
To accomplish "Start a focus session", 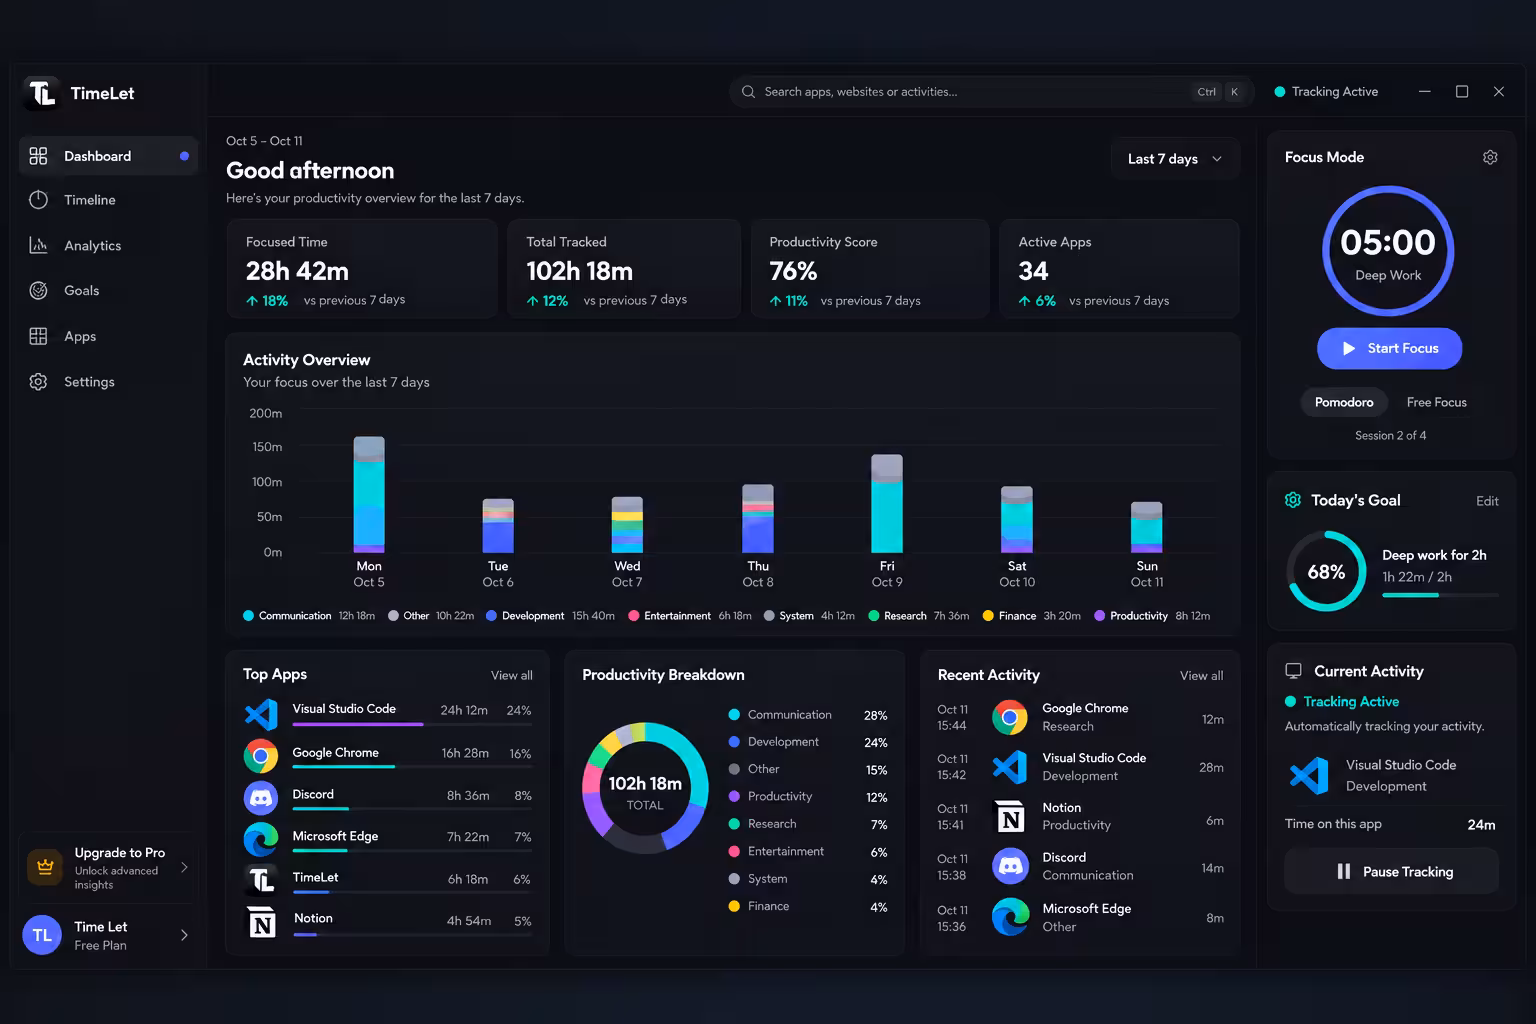I will click(1389, 348).
